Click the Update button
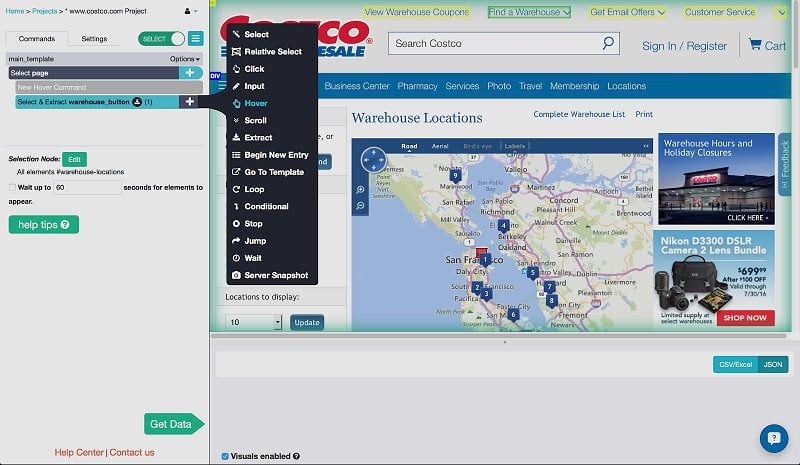The height and width of the screenshot is (465, 800). pos(307,323)
